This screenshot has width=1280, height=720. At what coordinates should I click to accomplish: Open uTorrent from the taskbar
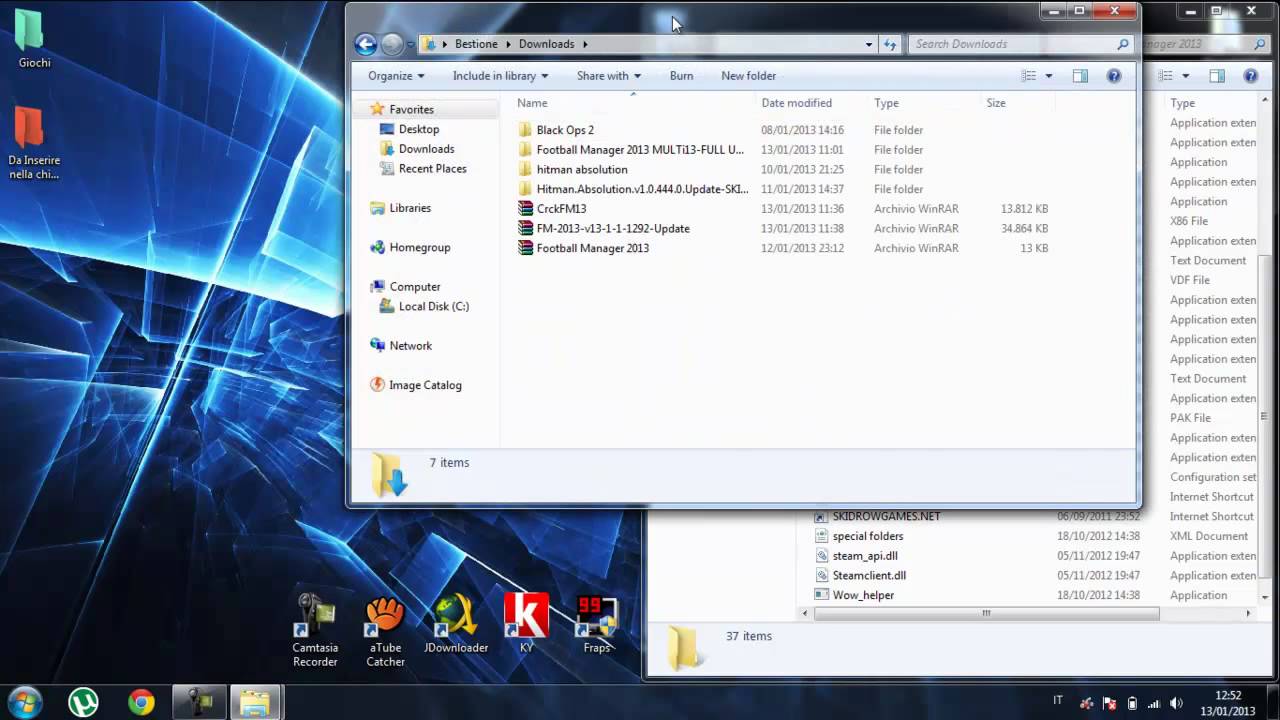[83, 703]
